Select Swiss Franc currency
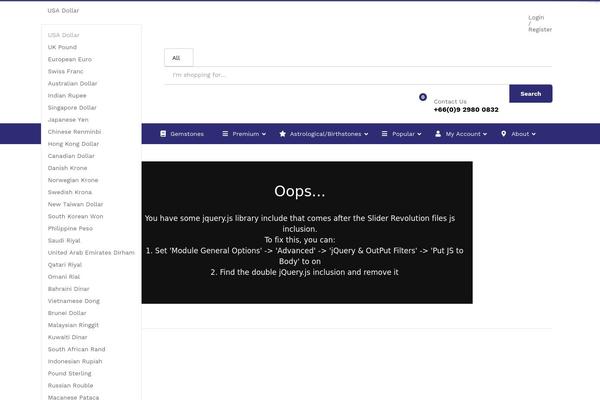The height and width of the screenshot is (400, 600). (x=65, y=71)
